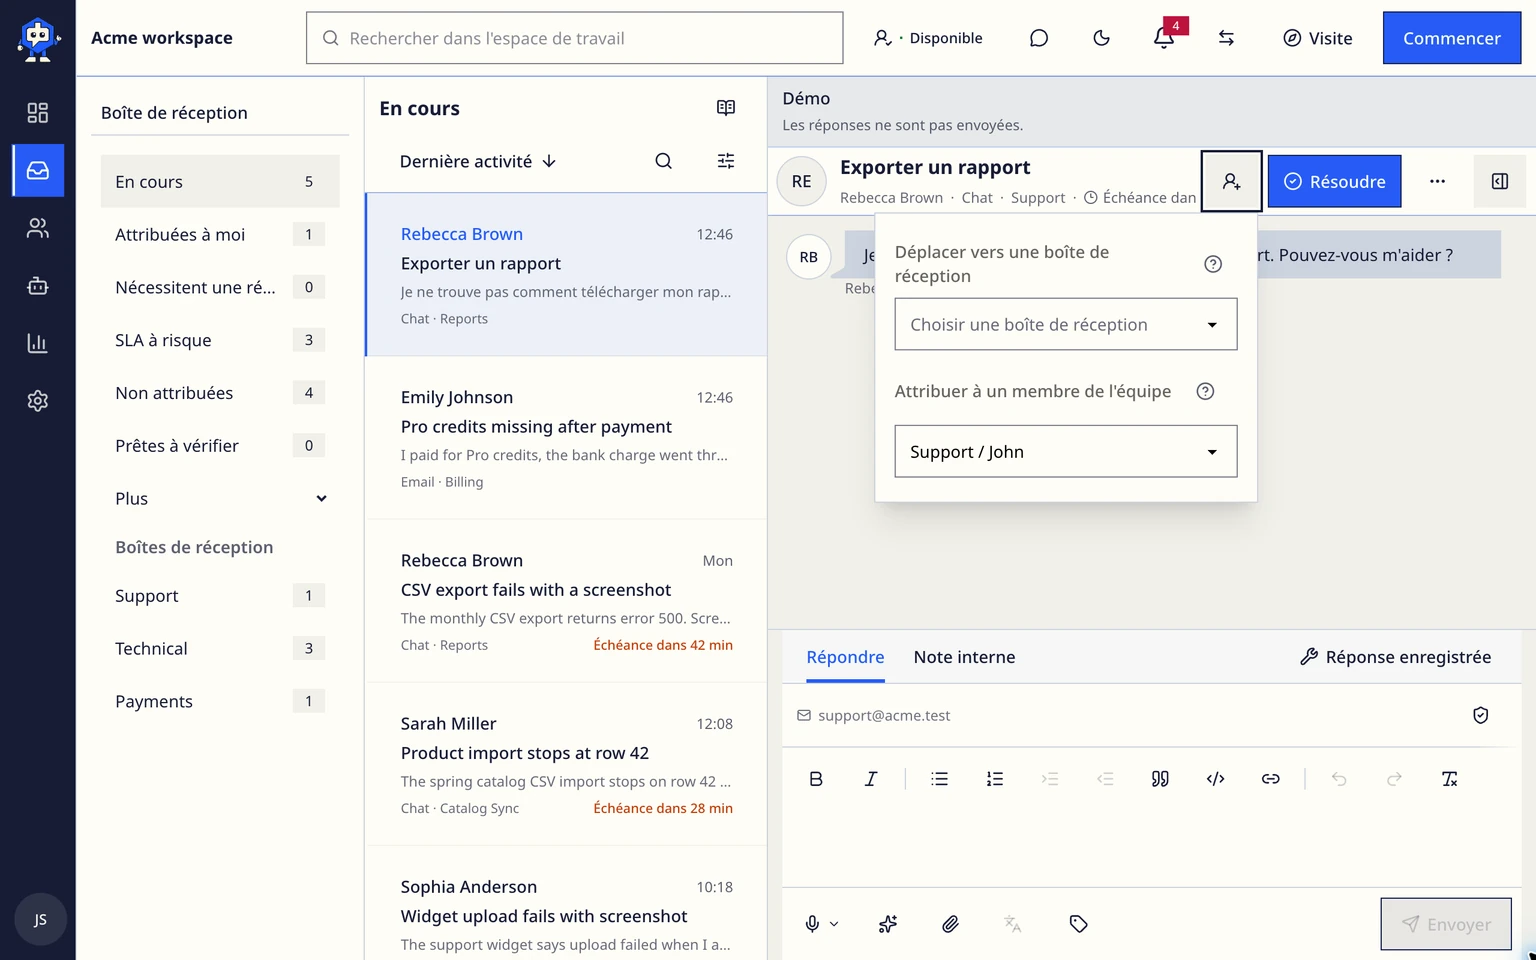
Task: Open the reports chart icon in sidebar
Action: 37,343
